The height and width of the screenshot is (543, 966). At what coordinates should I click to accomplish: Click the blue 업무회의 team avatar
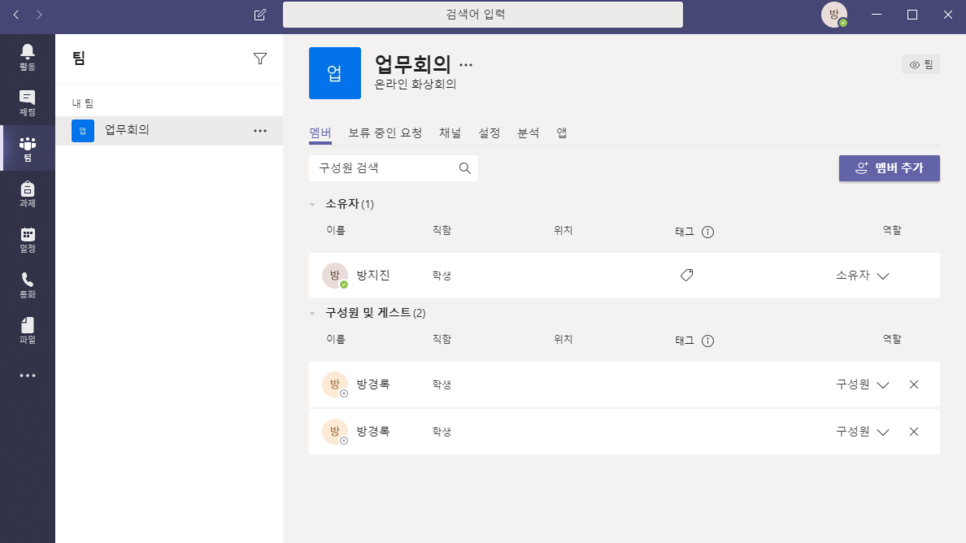click(x=335, y=73)
